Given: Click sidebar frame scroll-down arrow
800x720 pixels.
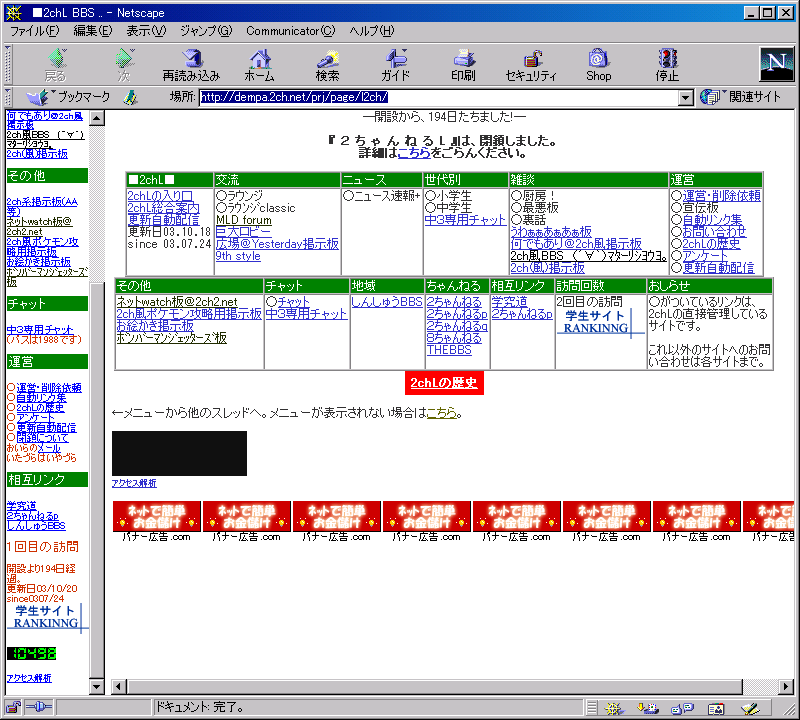Looking at the screenshot, I should pos(96,687).
